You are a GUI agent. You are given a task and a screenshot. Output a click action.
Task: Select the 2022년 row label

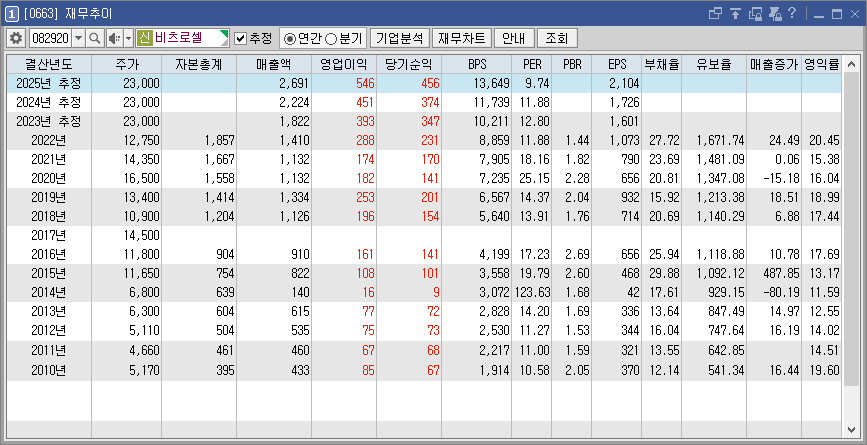pos(49,140)
